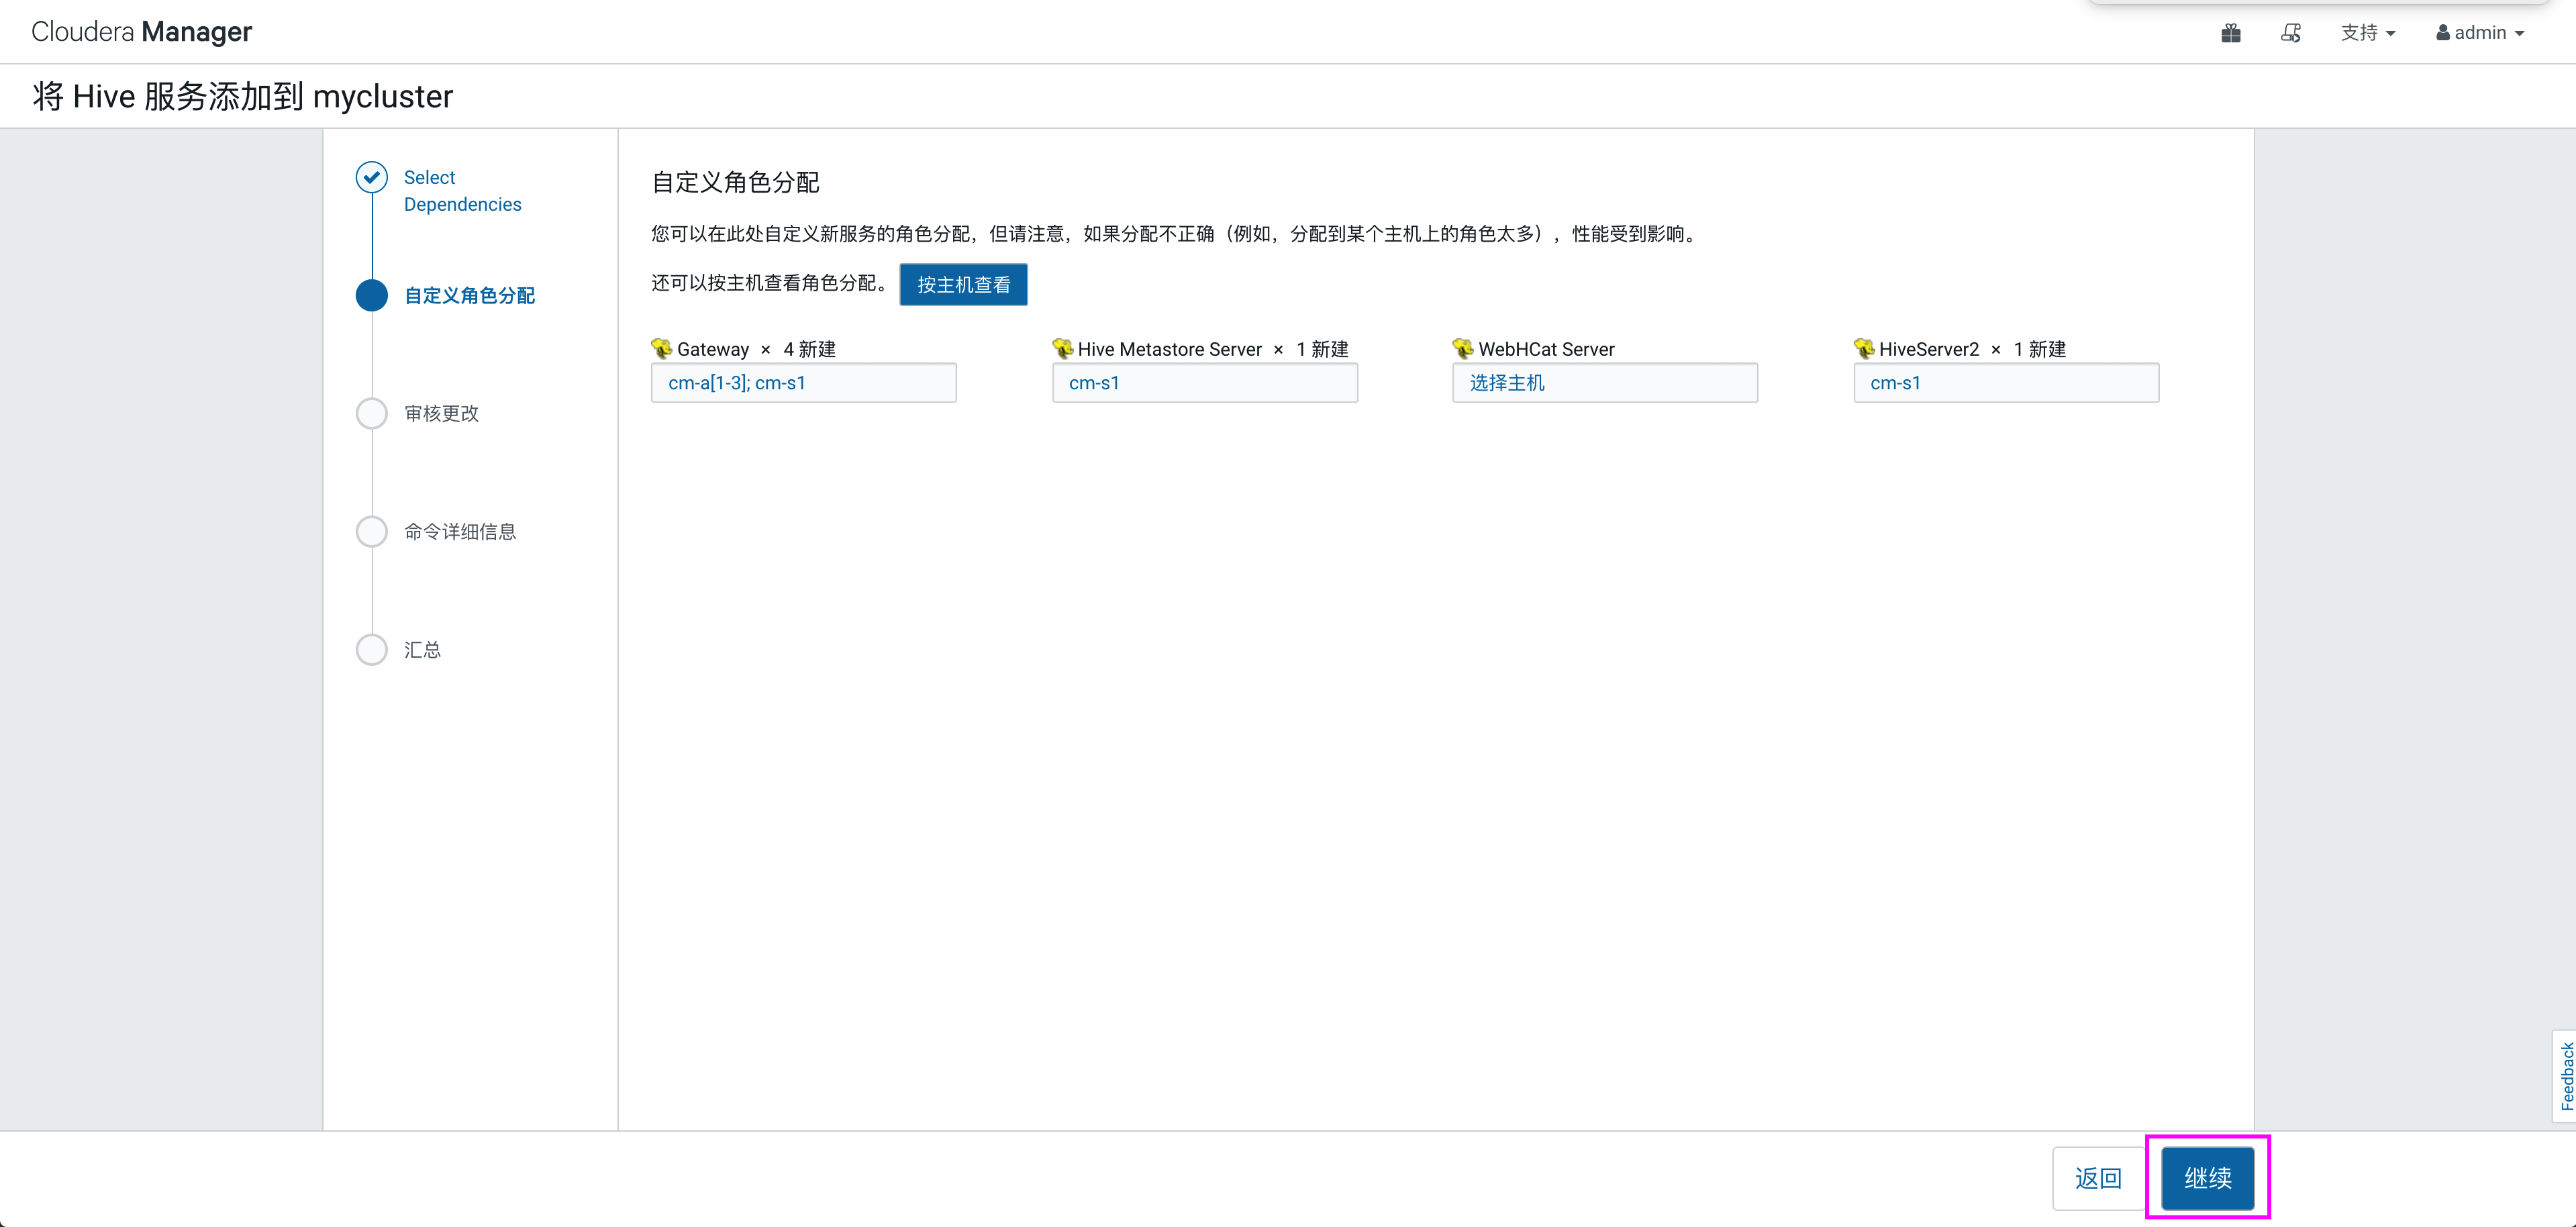Viewport: 2576px width, 1227px height.
Task: Click the 审核更改 wizard step circle
Action: click(371, 412)
